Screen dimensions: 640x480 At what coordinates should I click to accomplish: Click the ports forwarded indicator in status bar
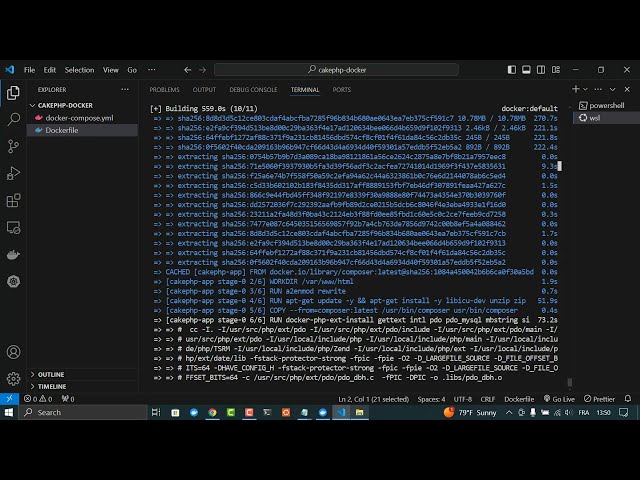pyautogui.click(x=68, y=399)
